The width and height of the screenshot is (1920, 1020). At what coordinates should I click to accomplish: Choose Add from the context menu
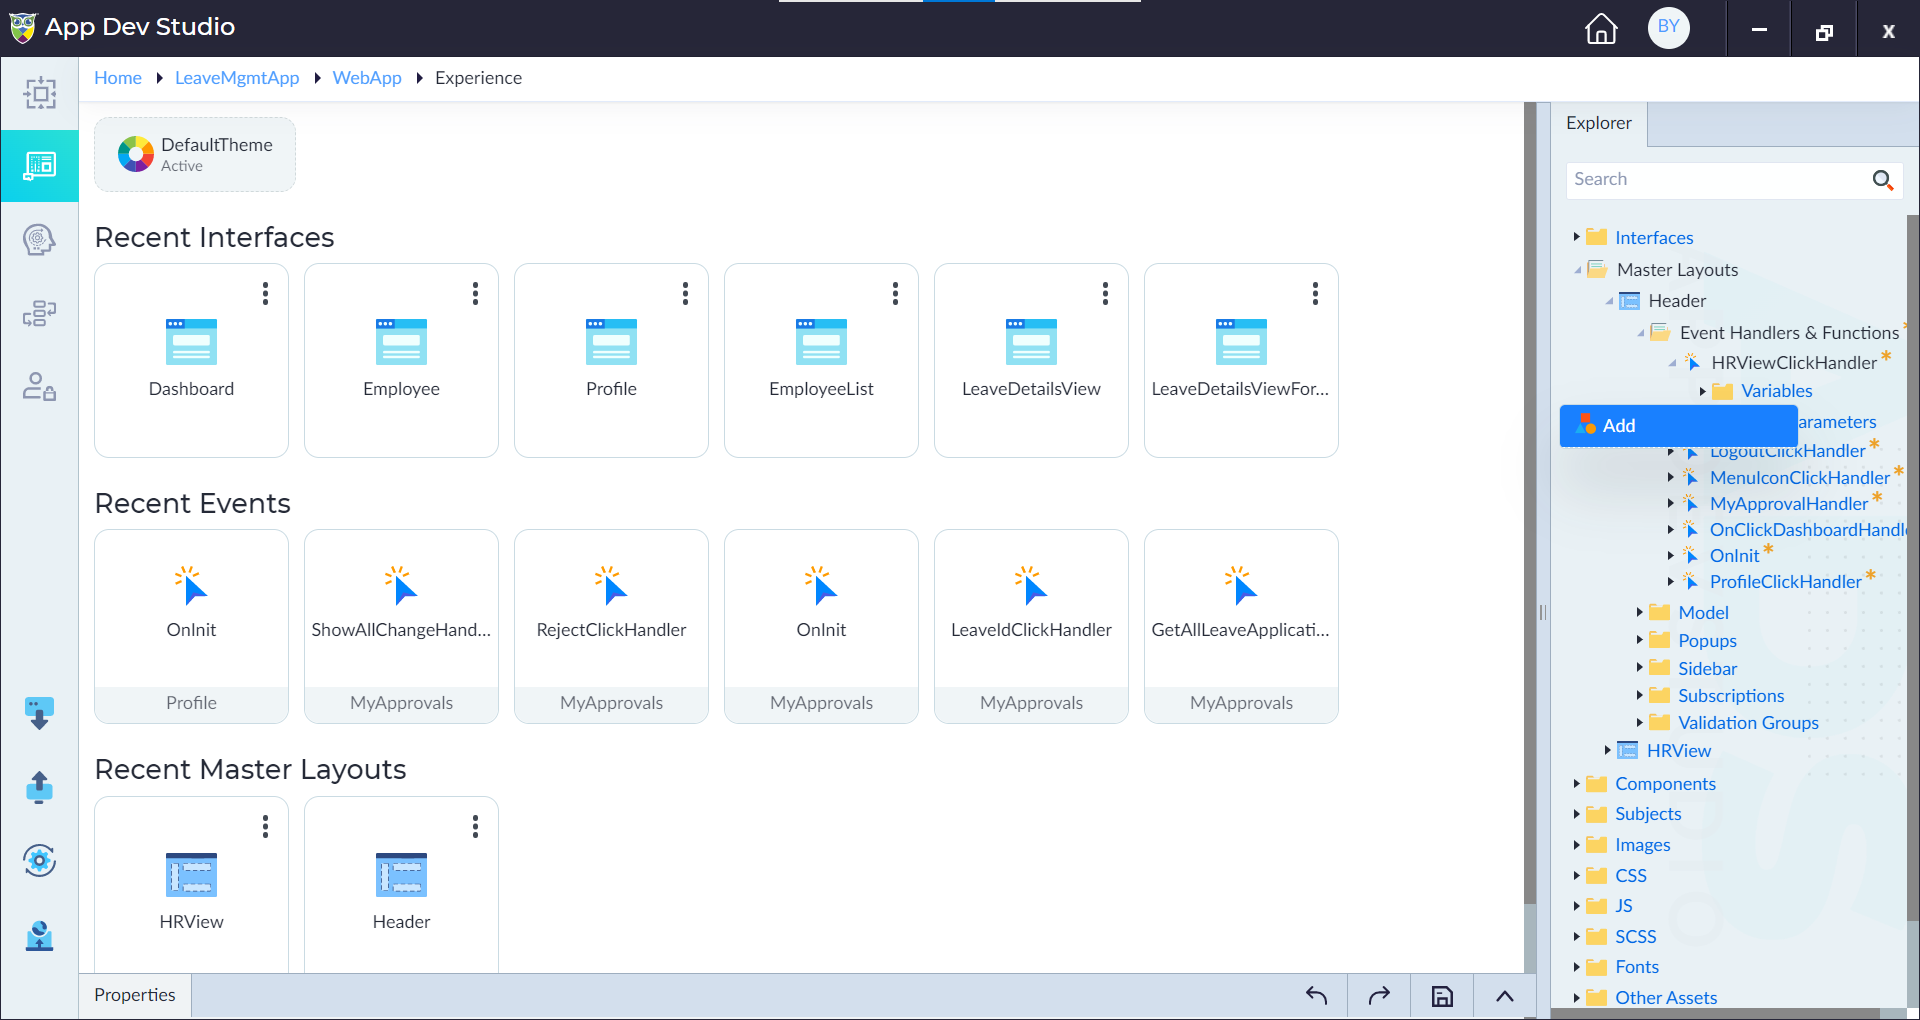1678,426
